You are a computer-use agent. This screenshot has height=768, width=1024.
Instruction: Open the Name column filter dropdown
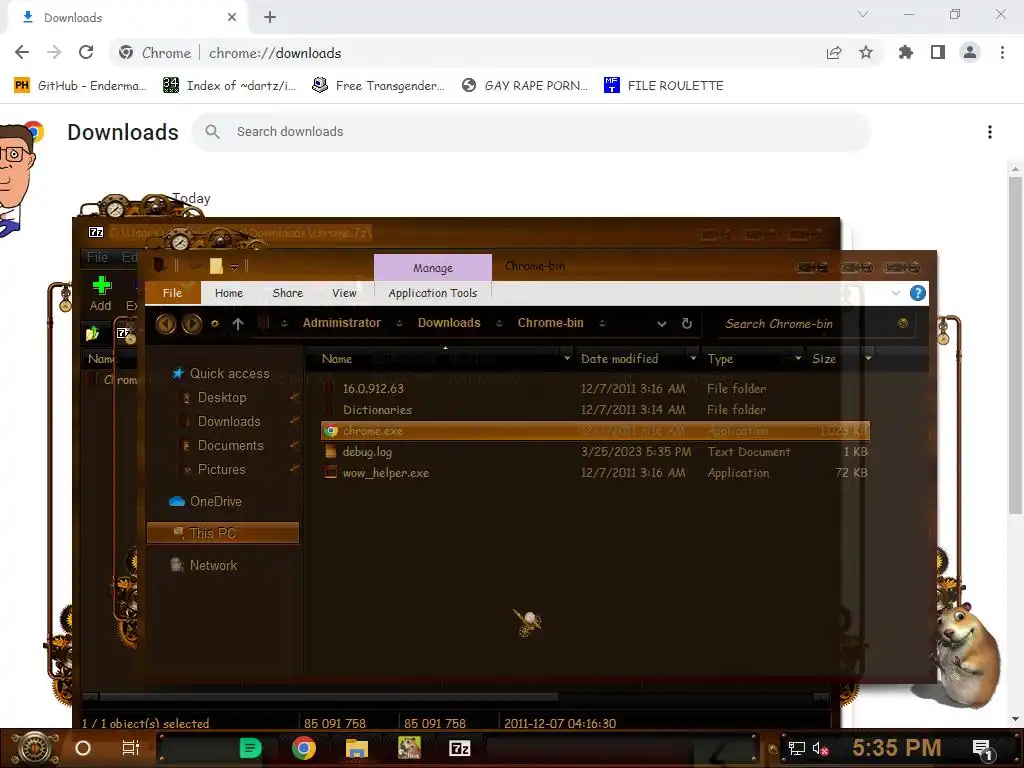566,359
